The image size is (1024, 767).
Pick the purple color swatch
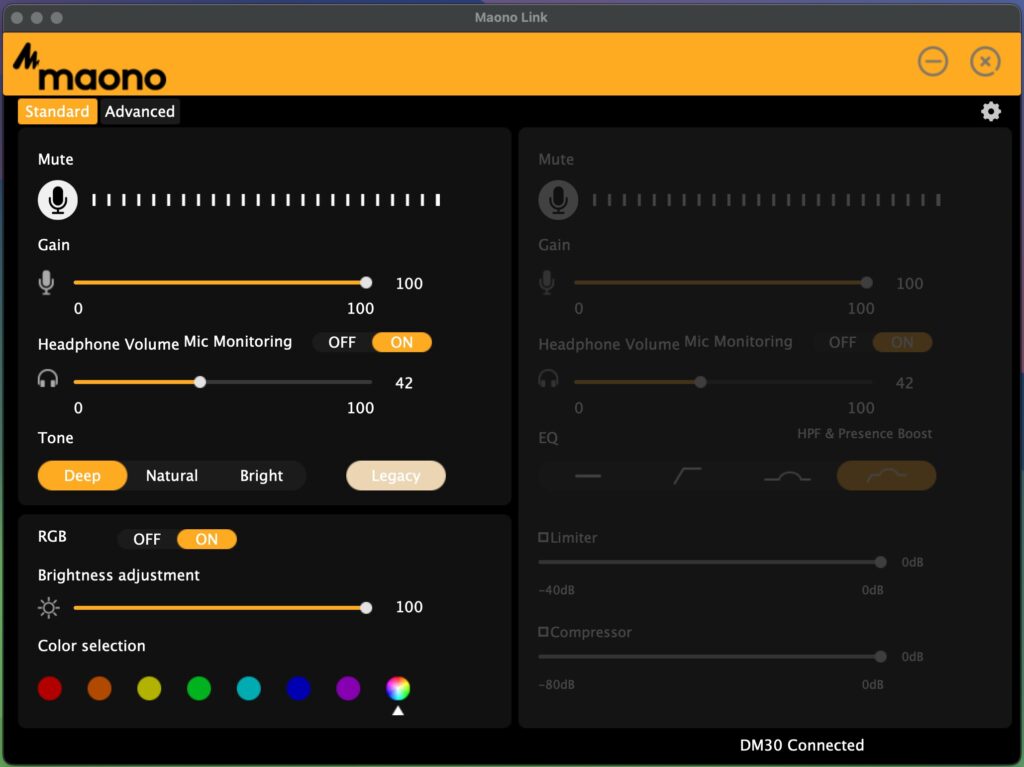(348, 688)
